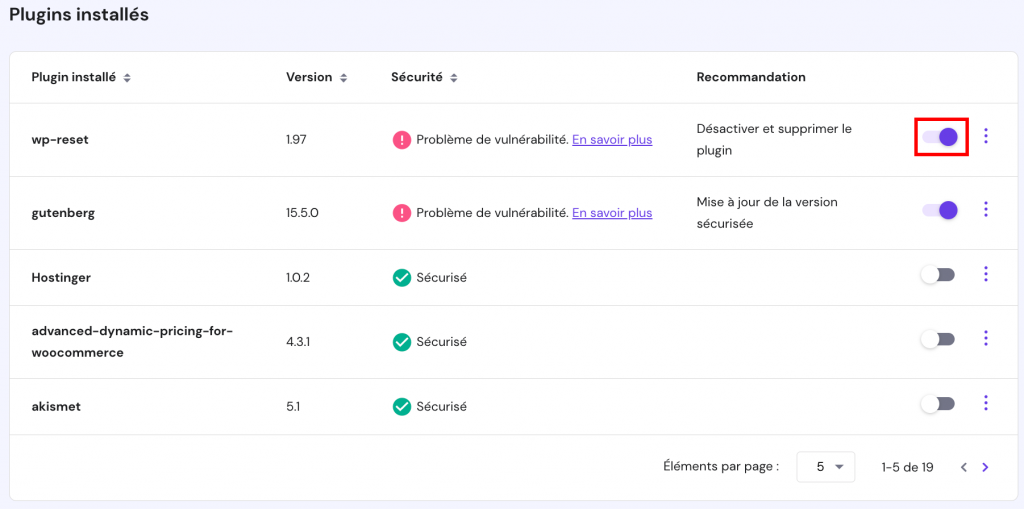Click En savoir plus link for wp-reset

tap(612, 140)
